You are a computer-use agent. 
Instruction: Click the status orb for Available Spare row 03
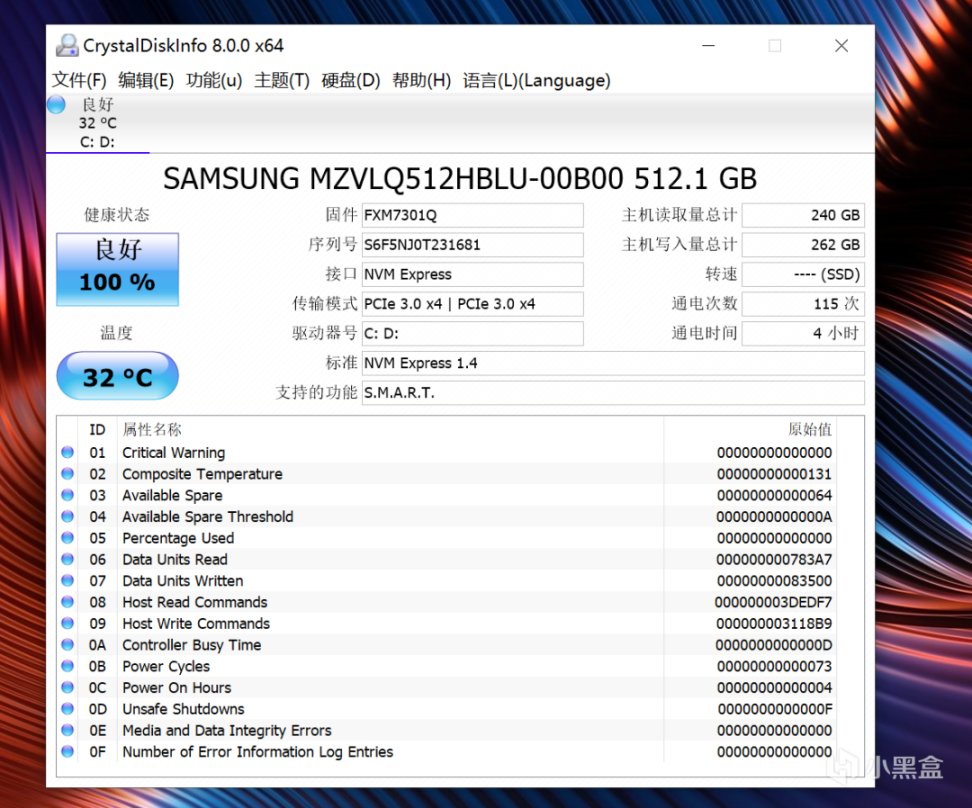(x=68, y=495)
